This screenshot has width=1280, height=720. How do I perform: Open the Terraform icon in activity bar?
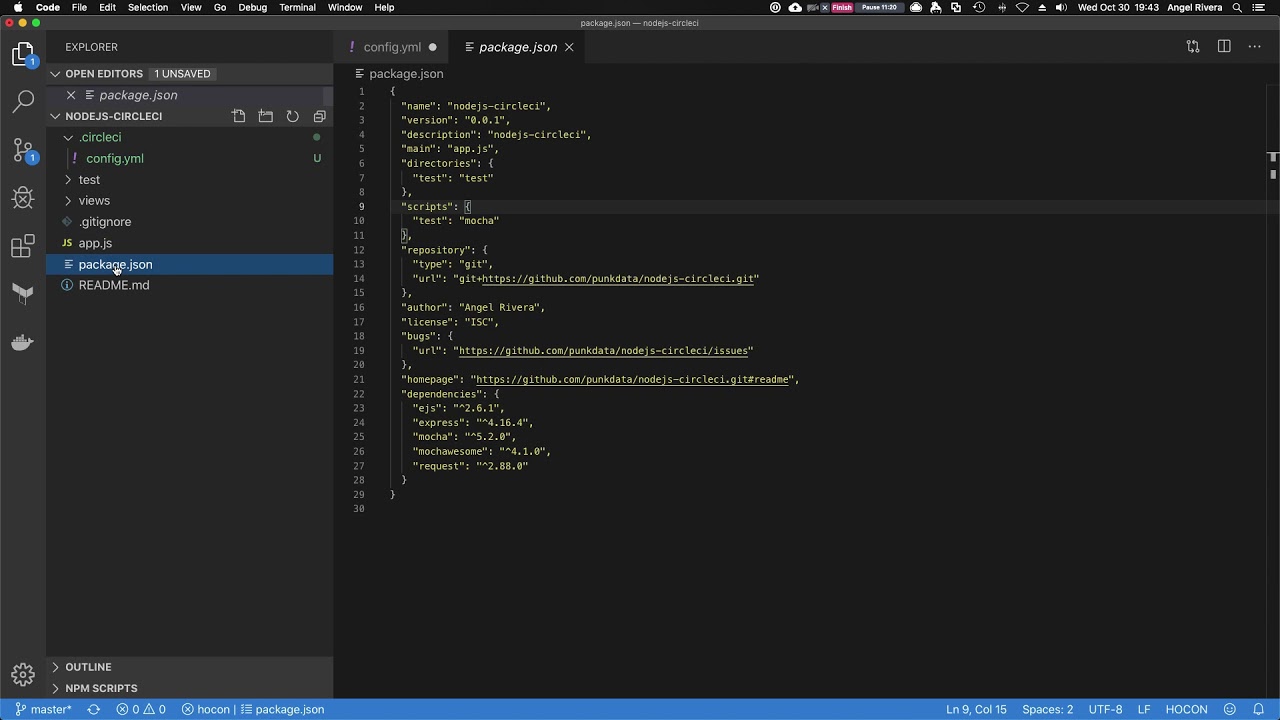tap(23, 293)
